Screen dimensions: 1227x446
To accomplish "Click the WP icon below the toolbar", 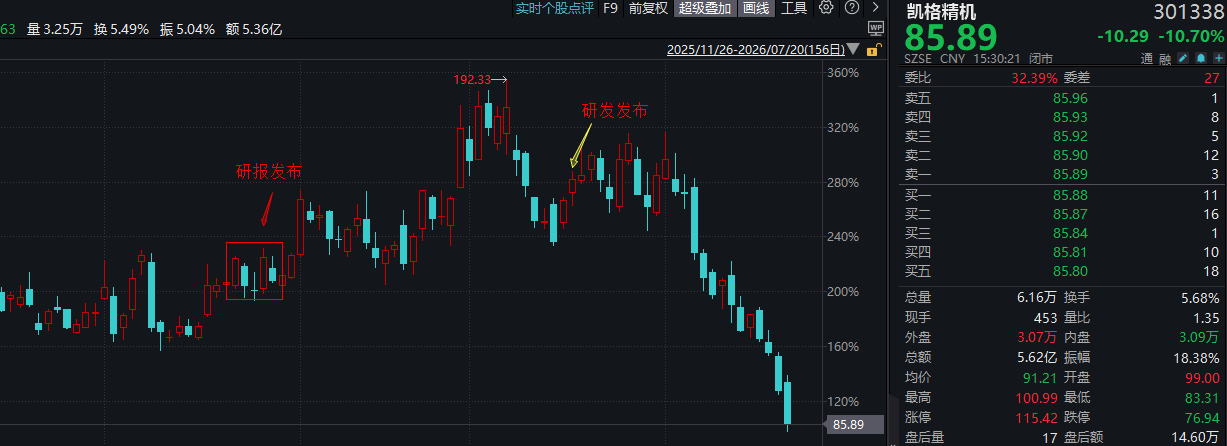I will coord(876,29).
